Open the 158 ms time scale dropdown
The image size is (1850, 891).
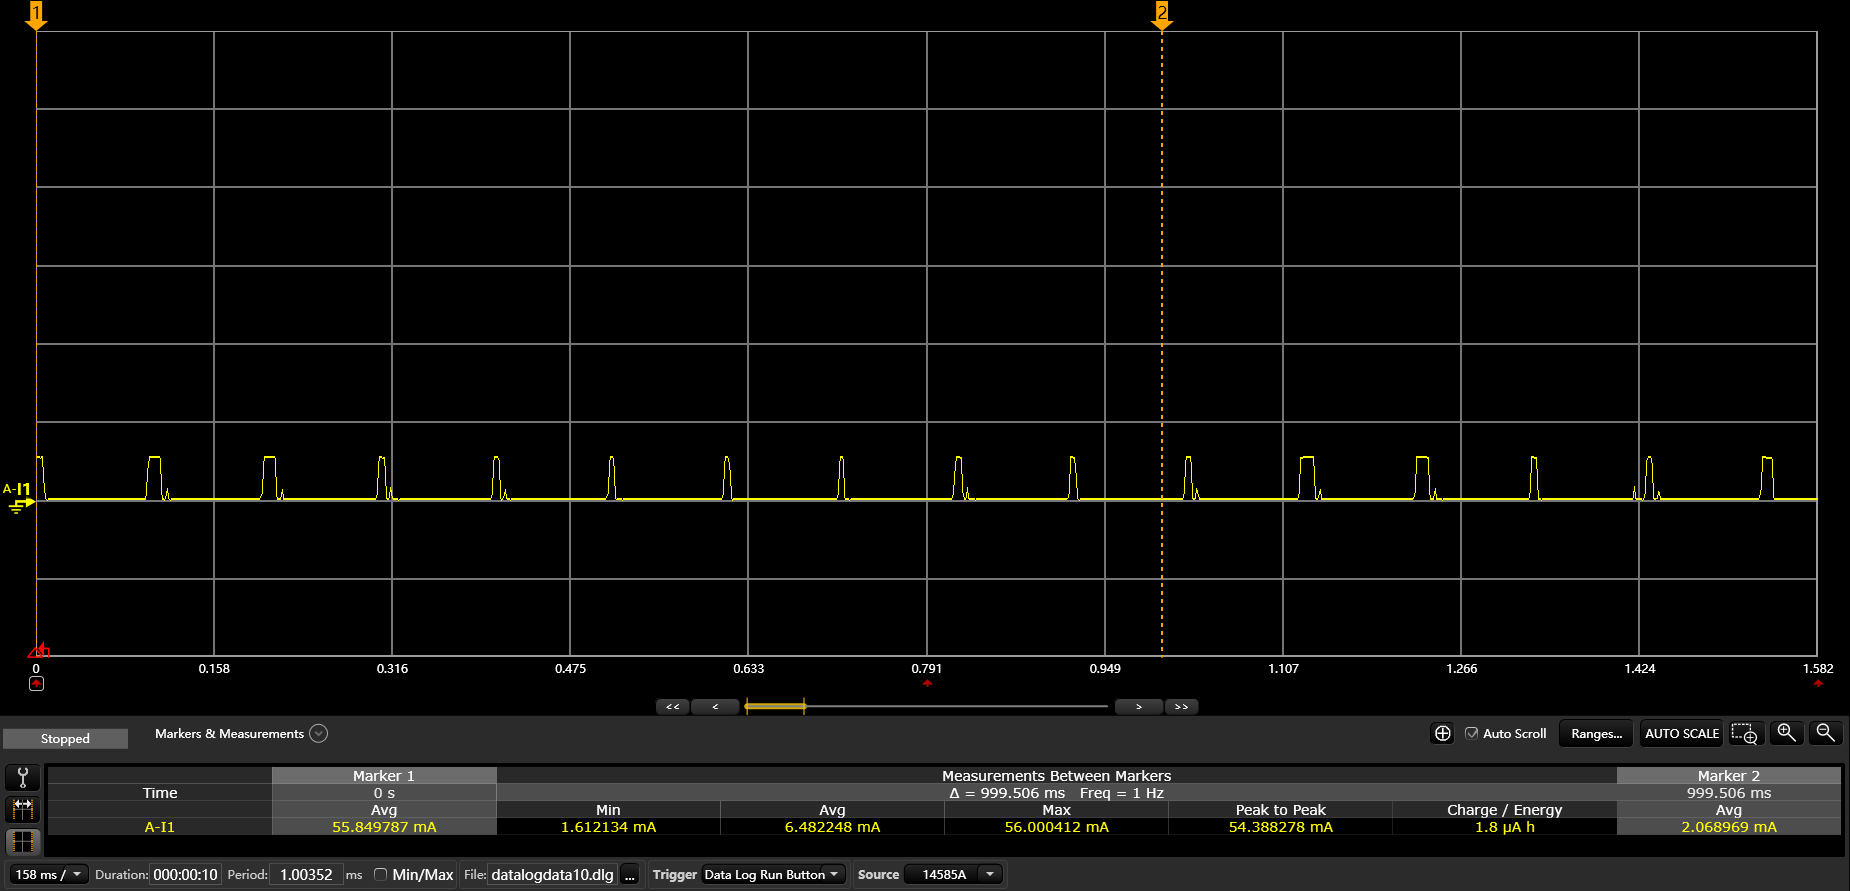pos(48,874)
